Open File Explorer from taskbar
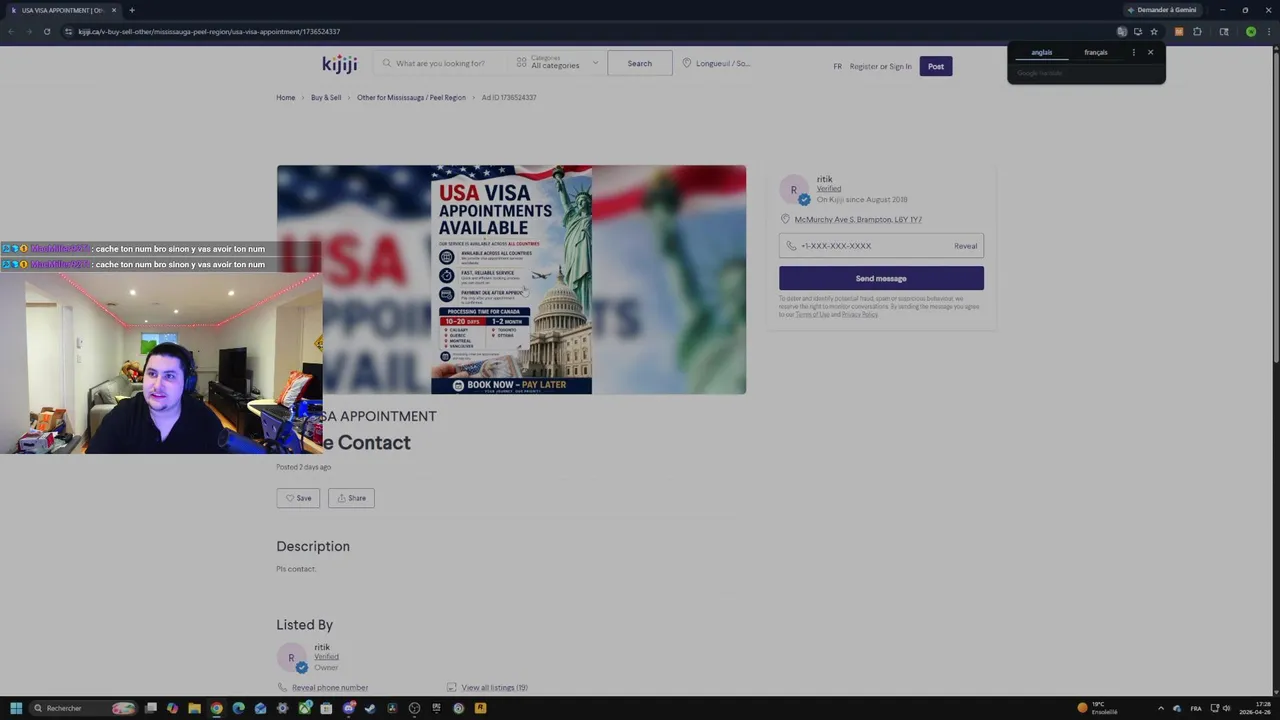The height and width of the screenshot is (720, 1280). click(194, 708)
